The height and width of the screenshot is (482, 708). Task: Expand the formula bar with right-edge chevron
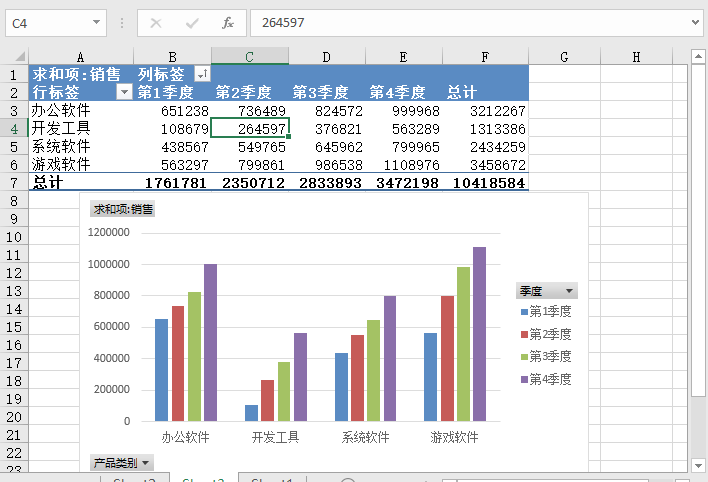point(695,22)
